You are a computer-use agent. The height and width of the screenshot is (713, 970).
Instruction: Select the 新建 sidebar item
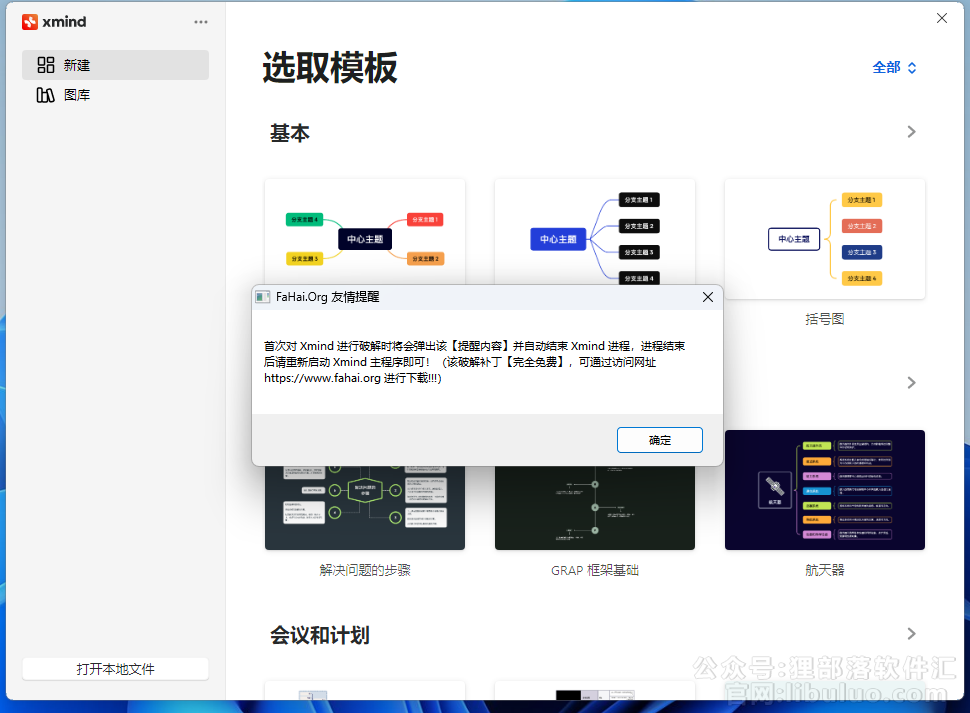[115, 65]
